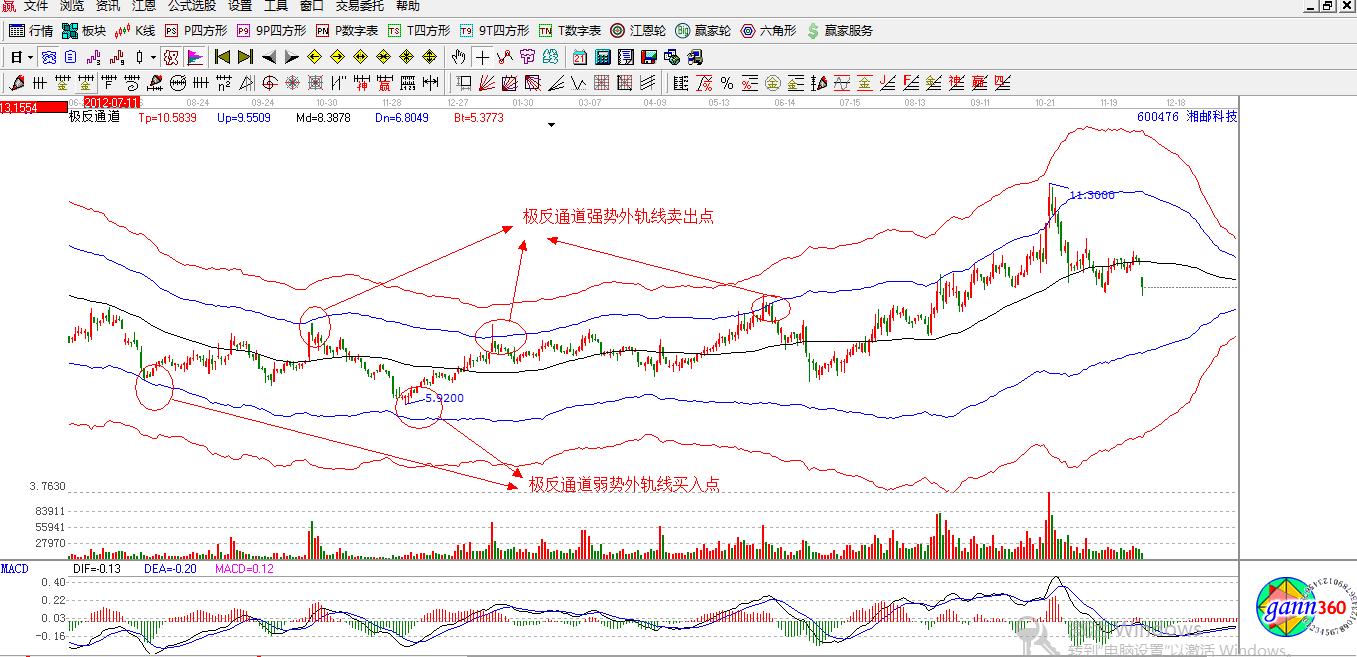Toggle the pink flag chart button
Viewport: 1357px width, 657px height.
coord(195,57)
